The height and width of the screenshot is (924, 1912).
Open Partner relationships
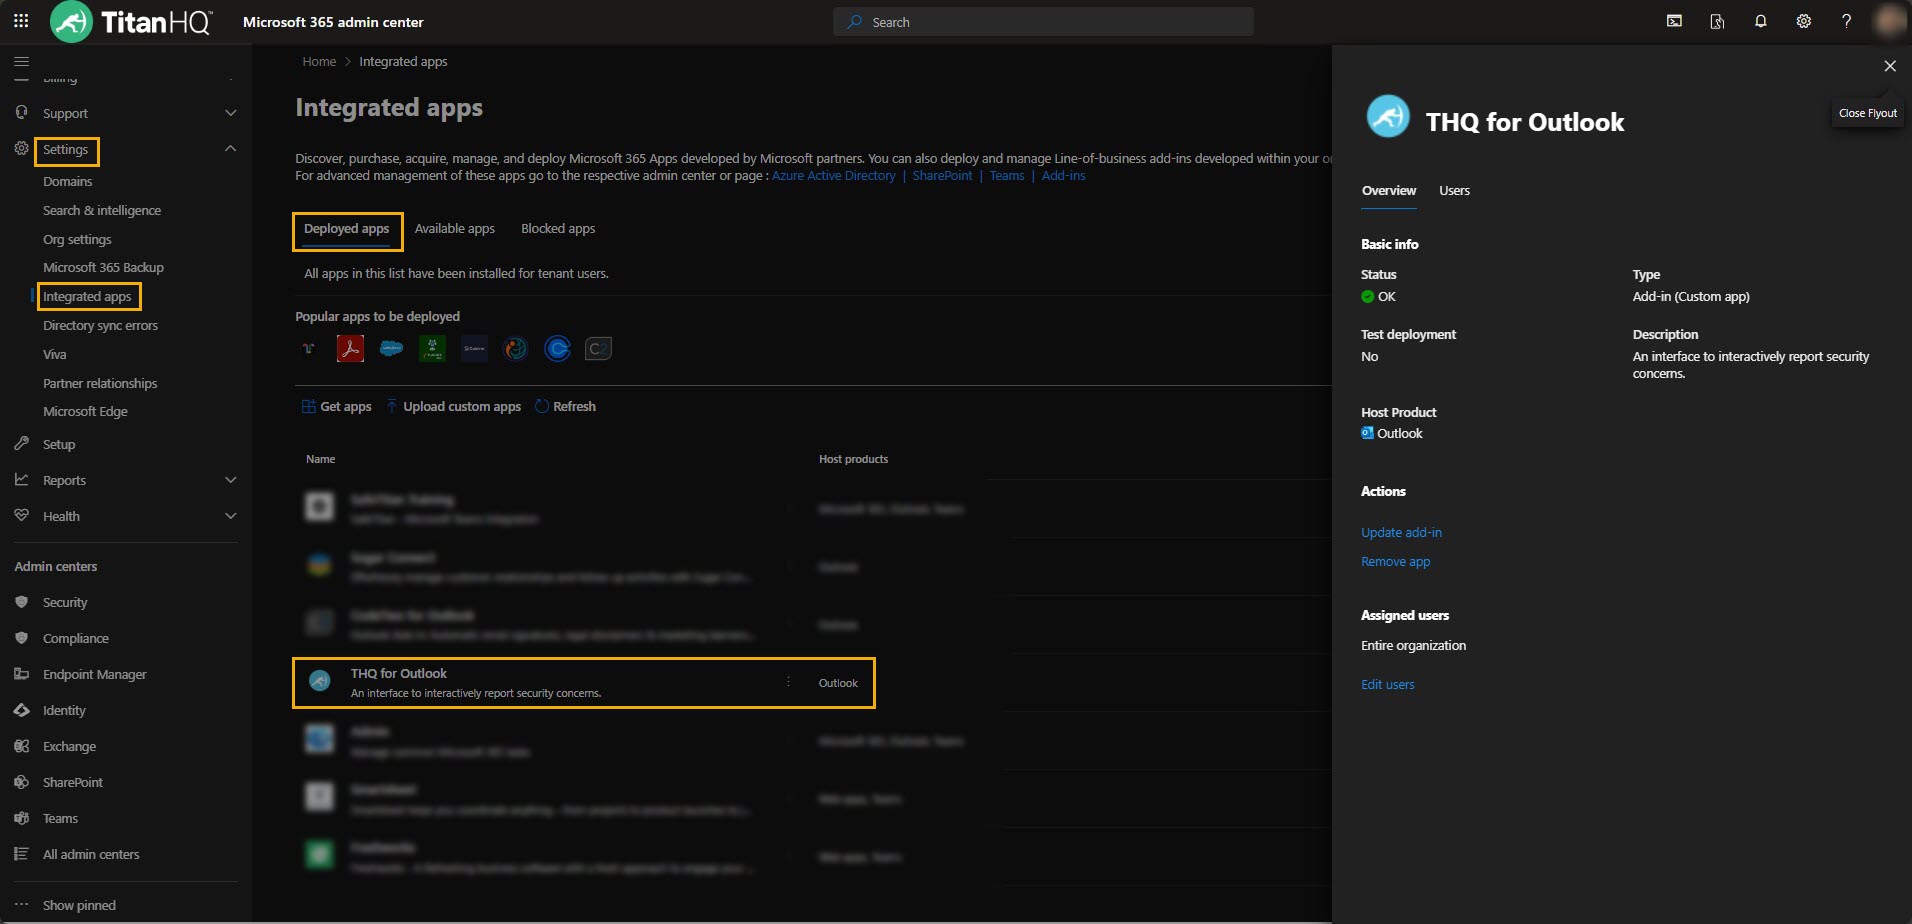point(100,384)
